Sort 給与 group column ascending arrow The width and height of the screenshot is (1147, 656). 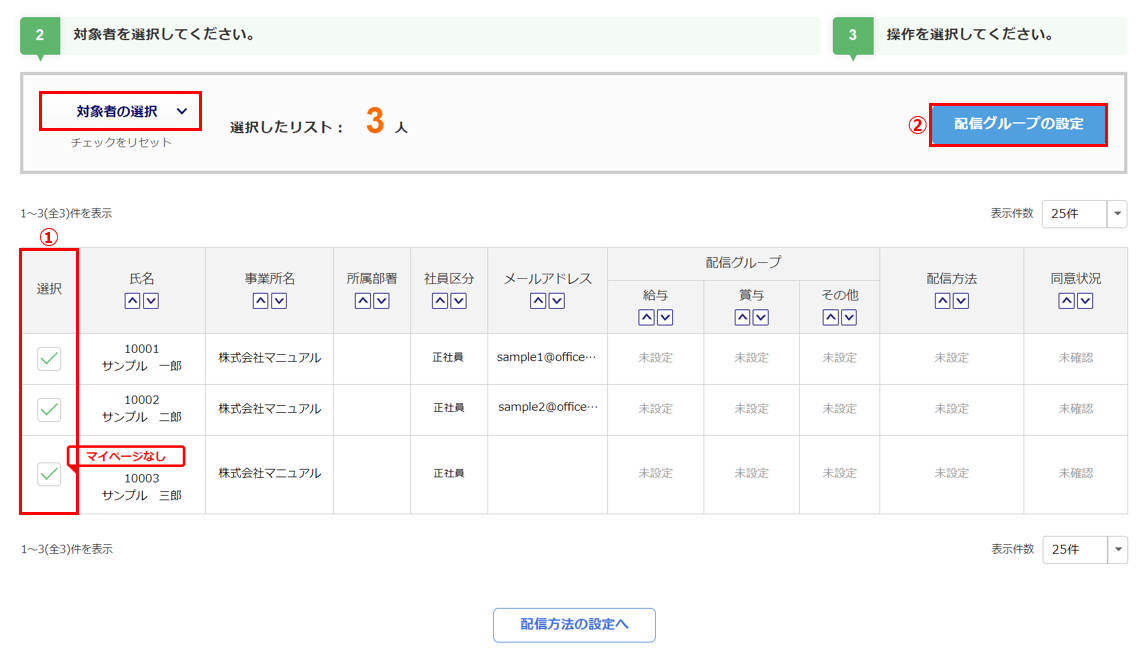[646, 317]
